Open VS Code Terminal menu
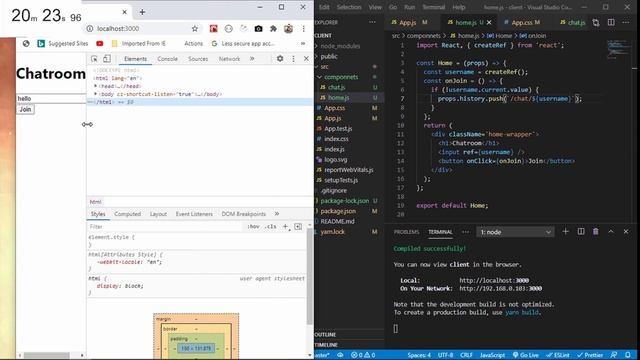The image size is (640, 360). pyautogui.click(x=433, y=7)
